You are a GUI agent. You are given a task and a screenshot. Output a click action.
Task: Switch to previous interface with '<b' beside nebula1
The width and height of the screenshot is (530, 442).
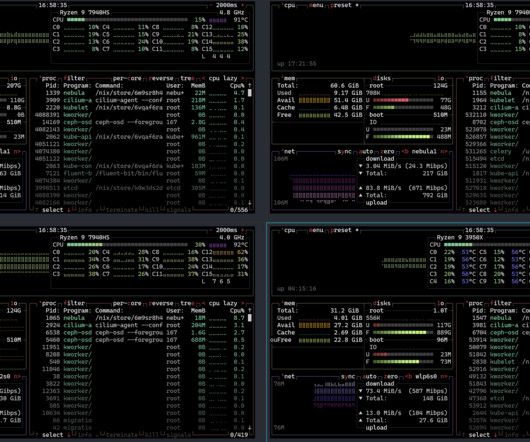coord(405,151)
